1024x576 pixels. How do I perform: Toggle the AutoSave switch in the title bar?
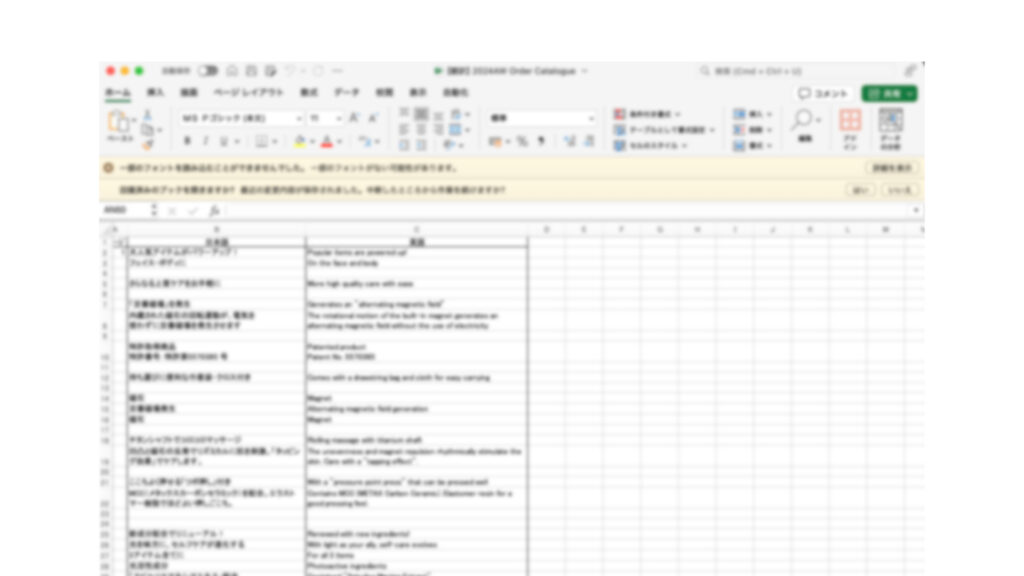(x=208, y=71)
